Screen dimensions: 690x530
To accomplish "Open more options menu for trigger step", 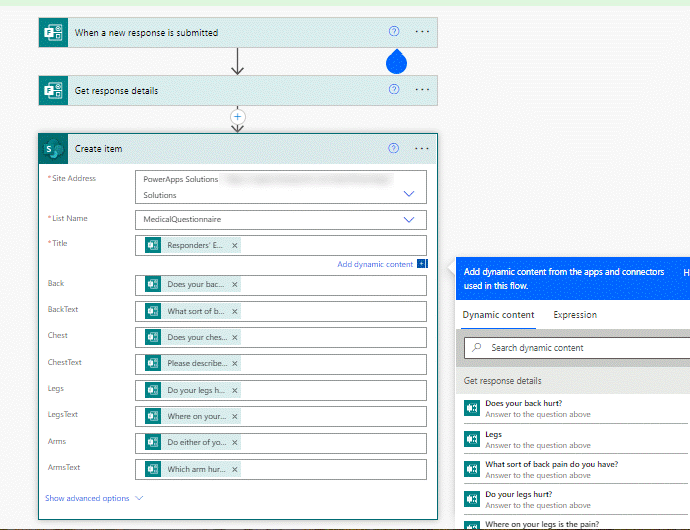I will 422,32.
